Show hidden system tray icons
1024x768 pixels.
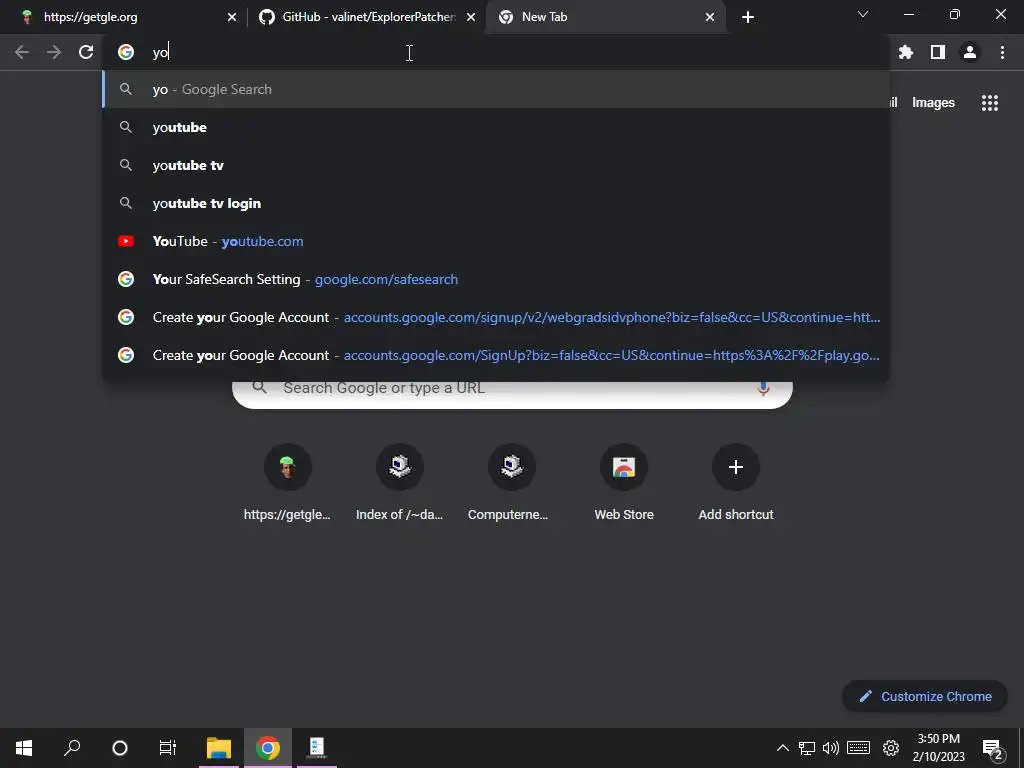point(782,748)
